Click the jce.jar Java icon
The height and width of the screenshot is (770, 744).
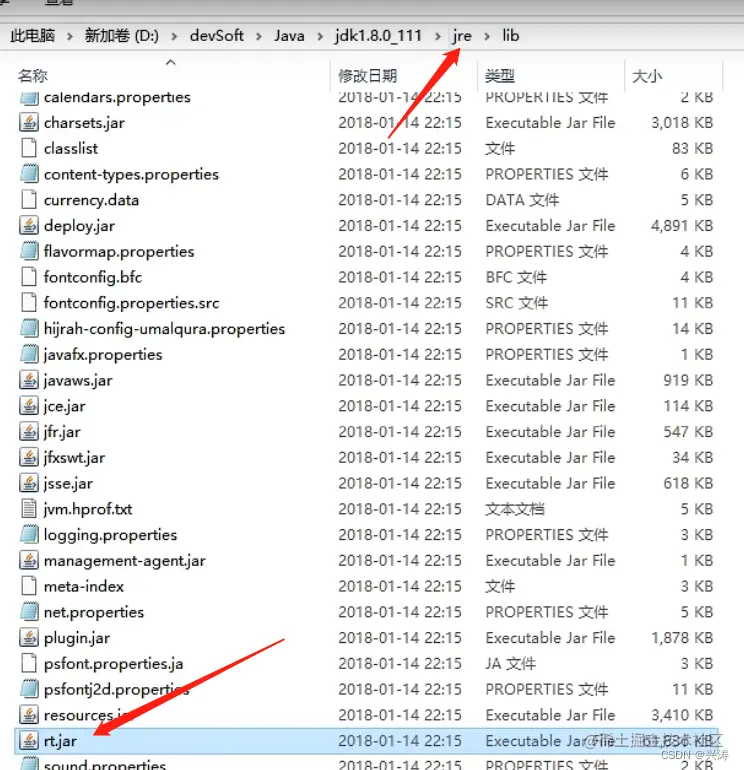[28, 406]
